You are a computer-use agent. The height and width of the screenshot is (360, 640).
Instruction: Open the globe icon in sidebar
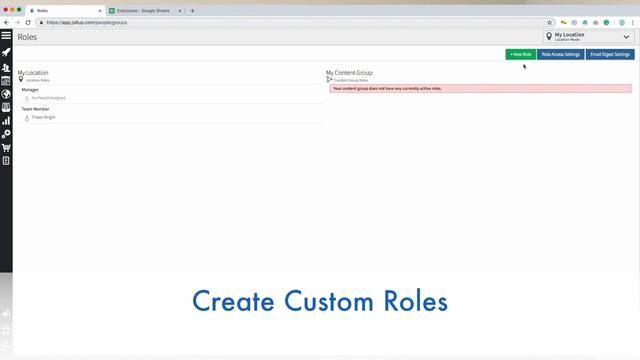6,94
